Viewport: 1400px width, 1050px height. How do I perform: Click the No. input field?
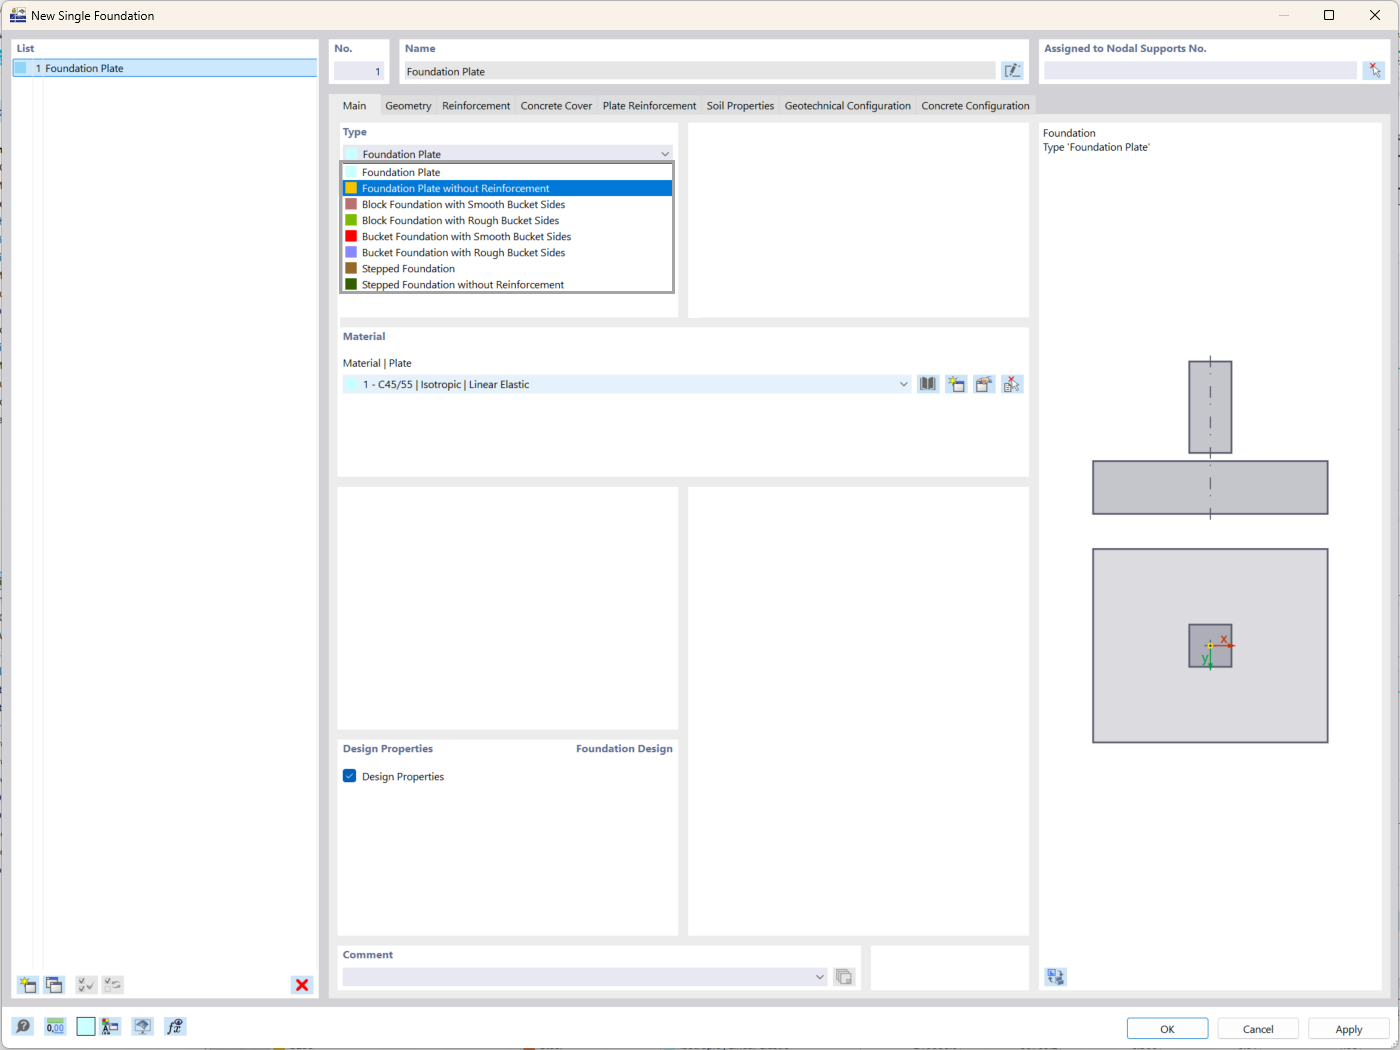(359, 71)
